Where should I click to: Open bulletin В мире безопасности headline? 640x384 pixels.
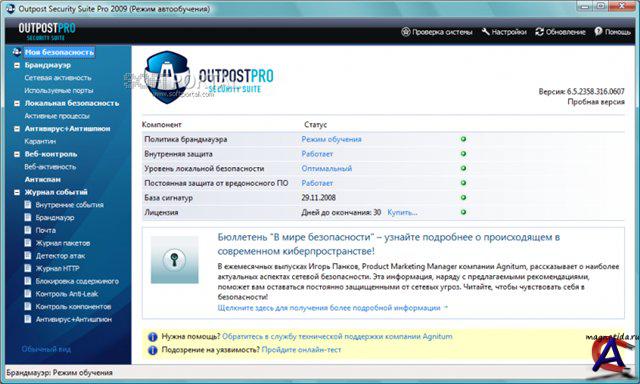click(x=389, y=244)
